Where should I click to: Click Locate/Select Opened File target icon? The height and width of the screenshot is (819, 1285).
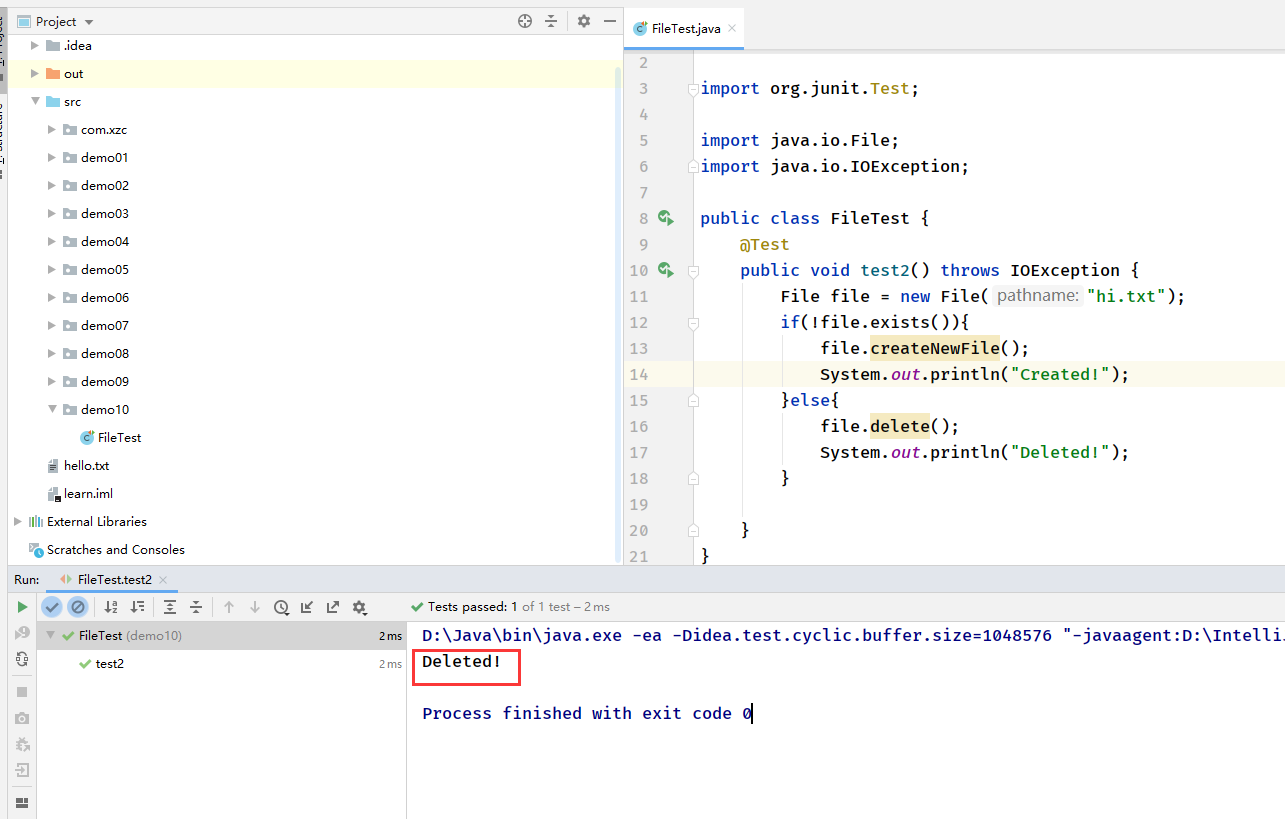(525, 21)
